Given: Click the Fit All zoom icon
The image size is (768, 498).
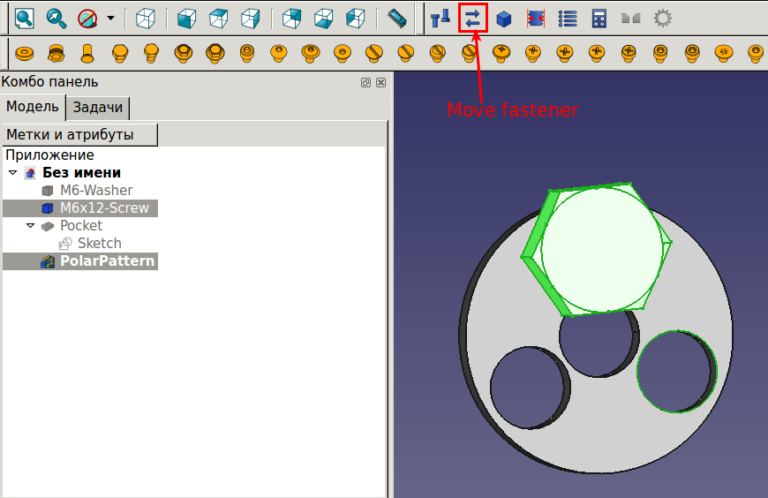Looking at the screenshot, I should click(24, 18).
